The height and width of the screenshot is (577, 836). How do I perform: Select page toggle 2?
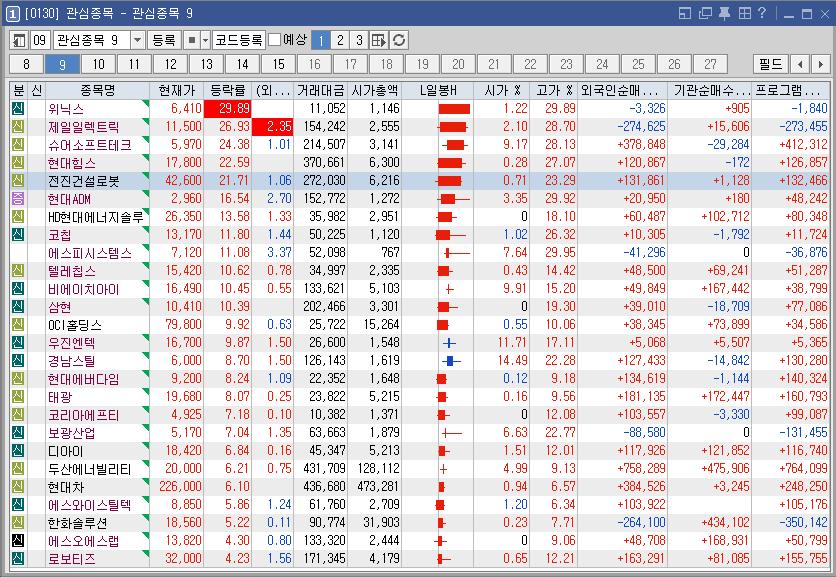tap(340, 40)
